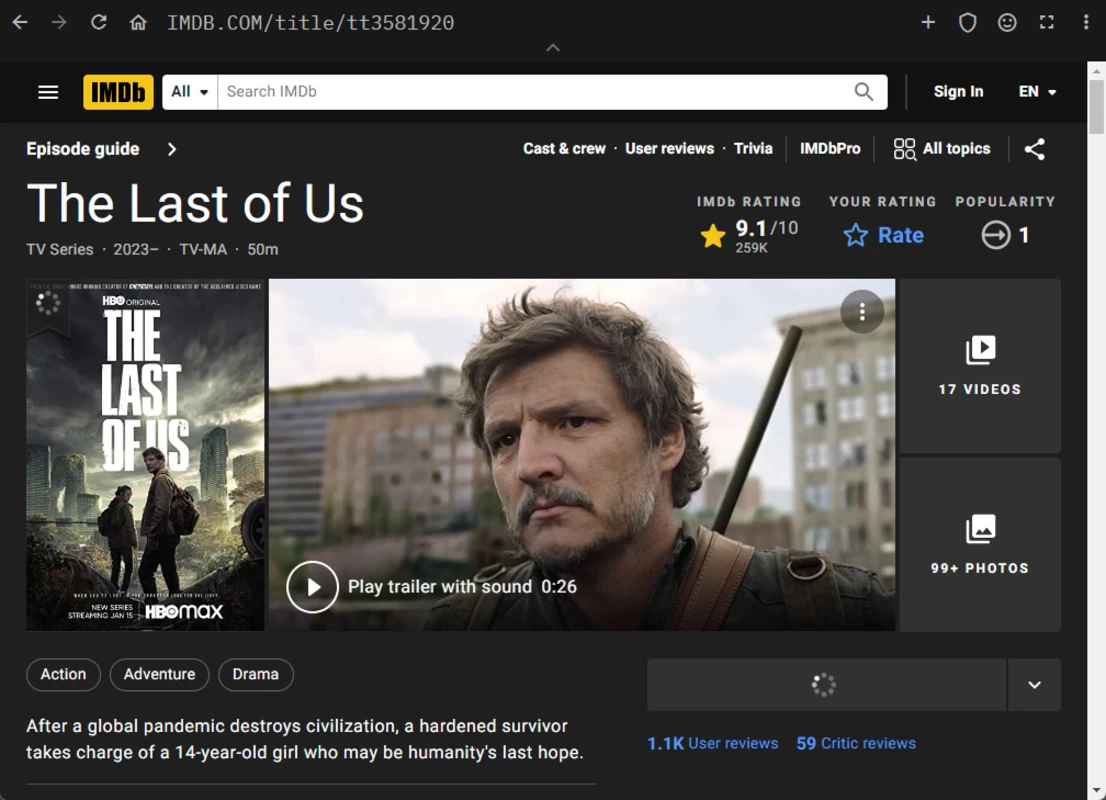Open the browser home page icon

tap(138, 23)
